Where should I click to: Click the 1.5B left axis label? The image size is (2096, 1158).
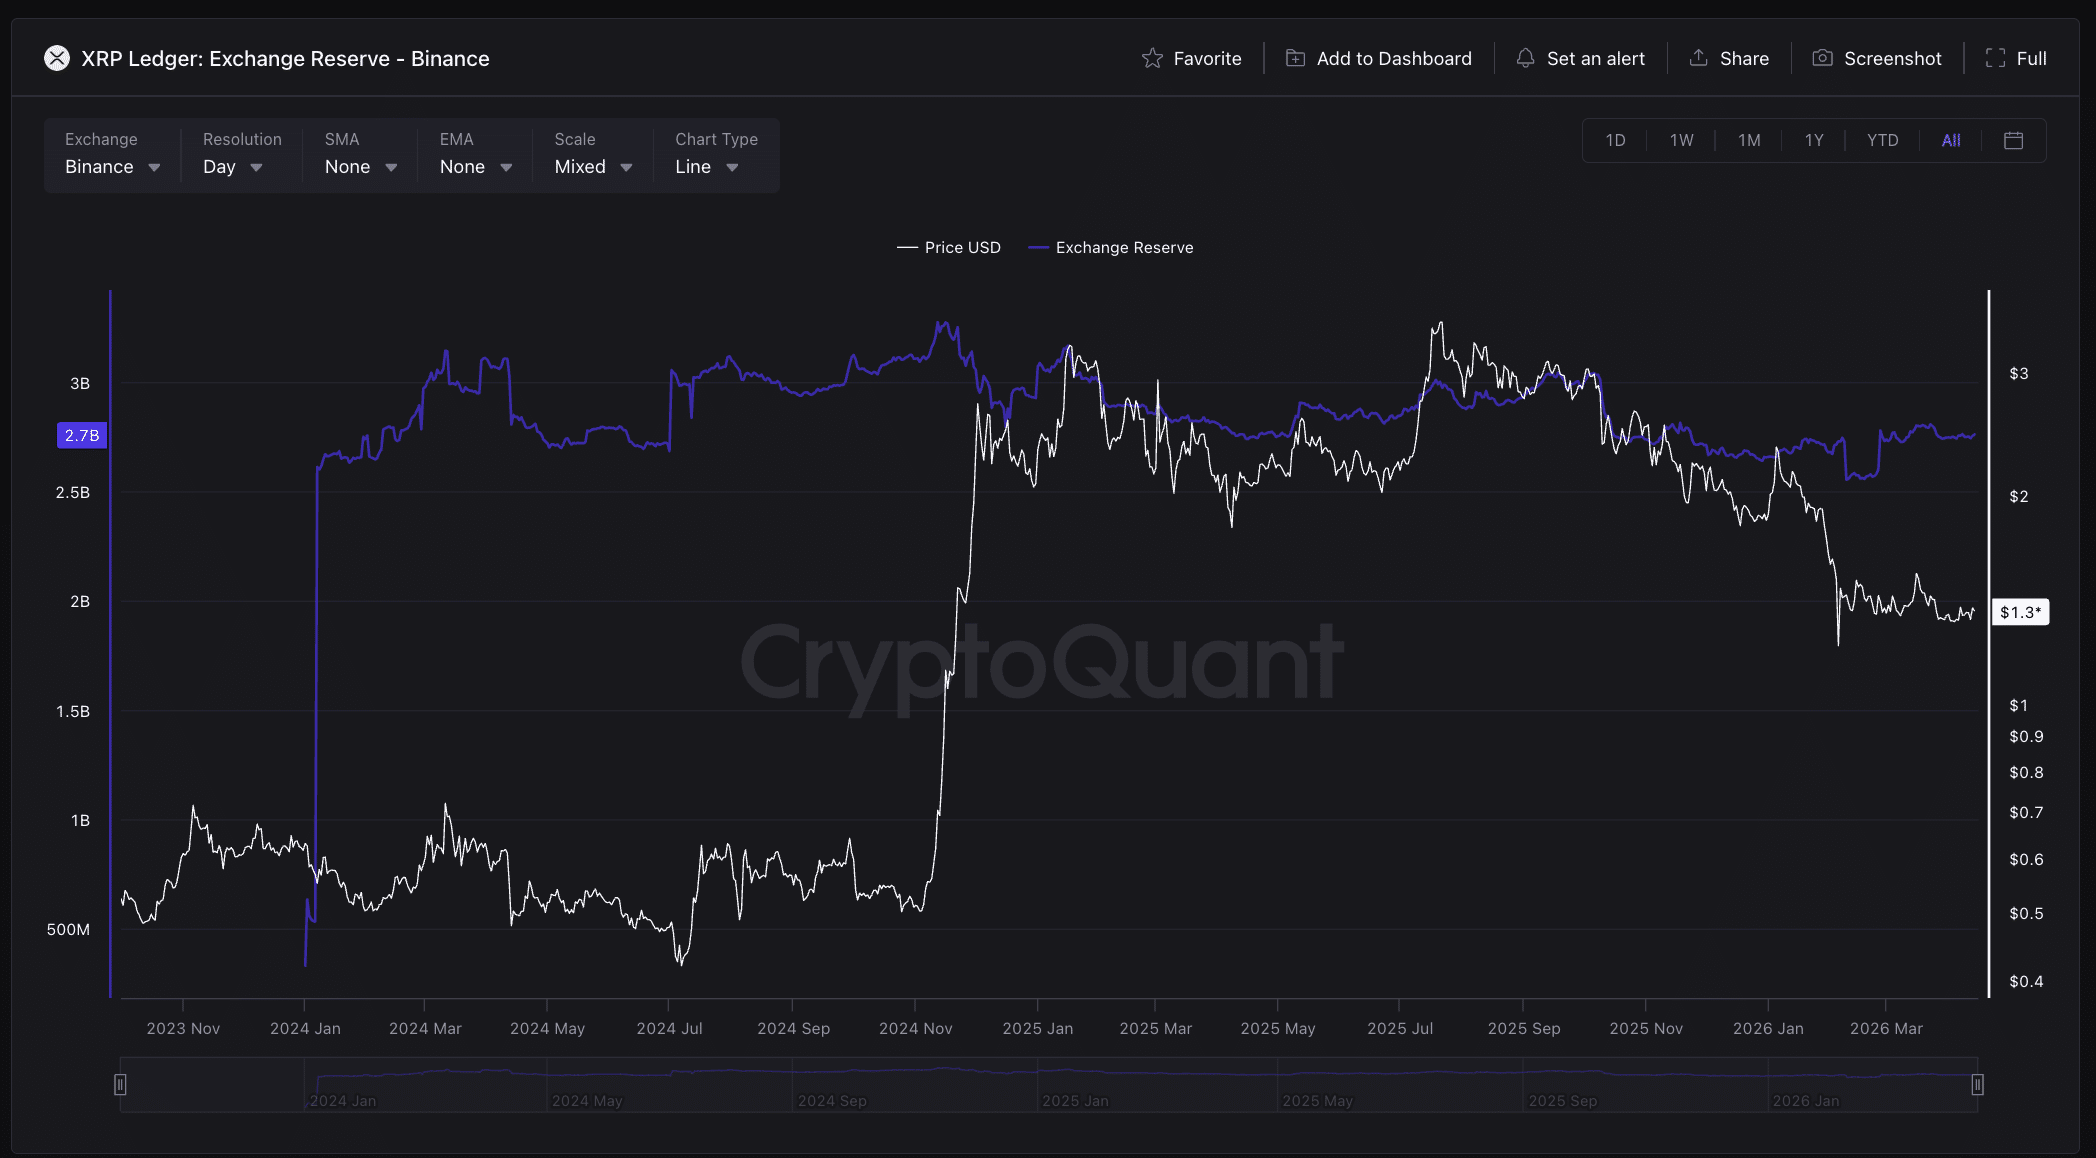tap(73, 711)
